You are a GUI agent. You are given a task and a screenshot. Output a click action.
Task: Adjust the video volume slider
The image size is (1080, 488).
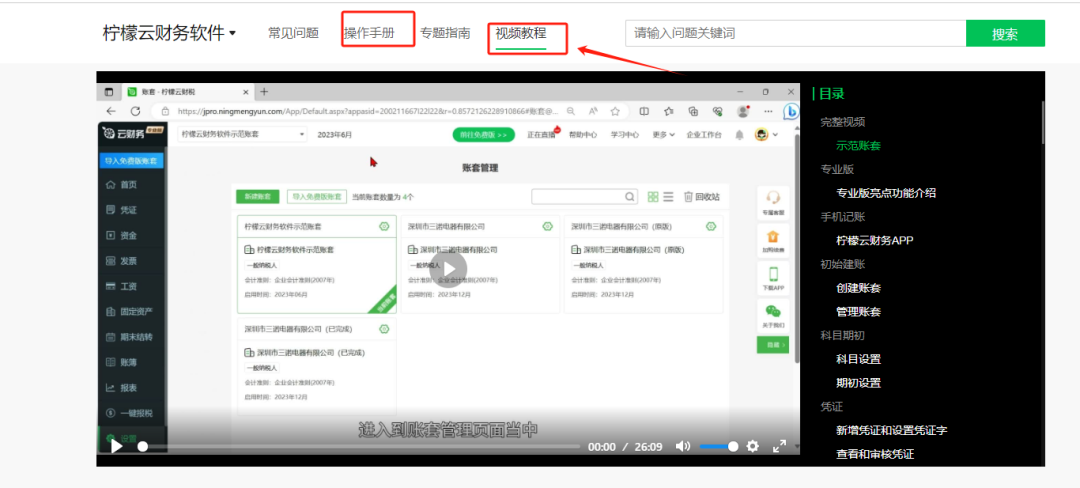tap(718, 447)
